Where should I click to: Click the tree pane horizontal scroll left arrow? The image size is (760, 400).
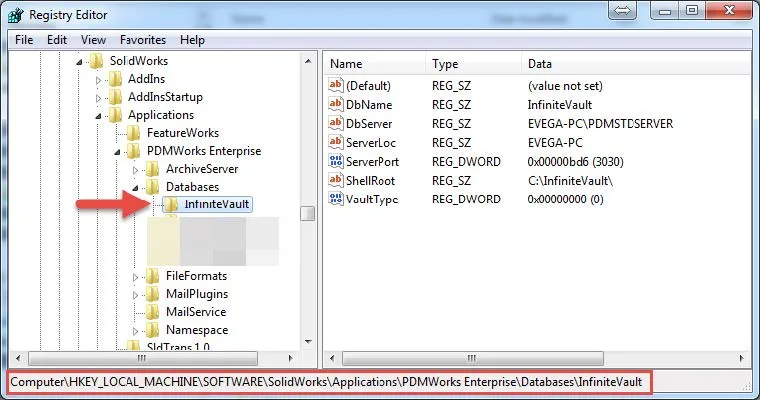tap(18, 358)
